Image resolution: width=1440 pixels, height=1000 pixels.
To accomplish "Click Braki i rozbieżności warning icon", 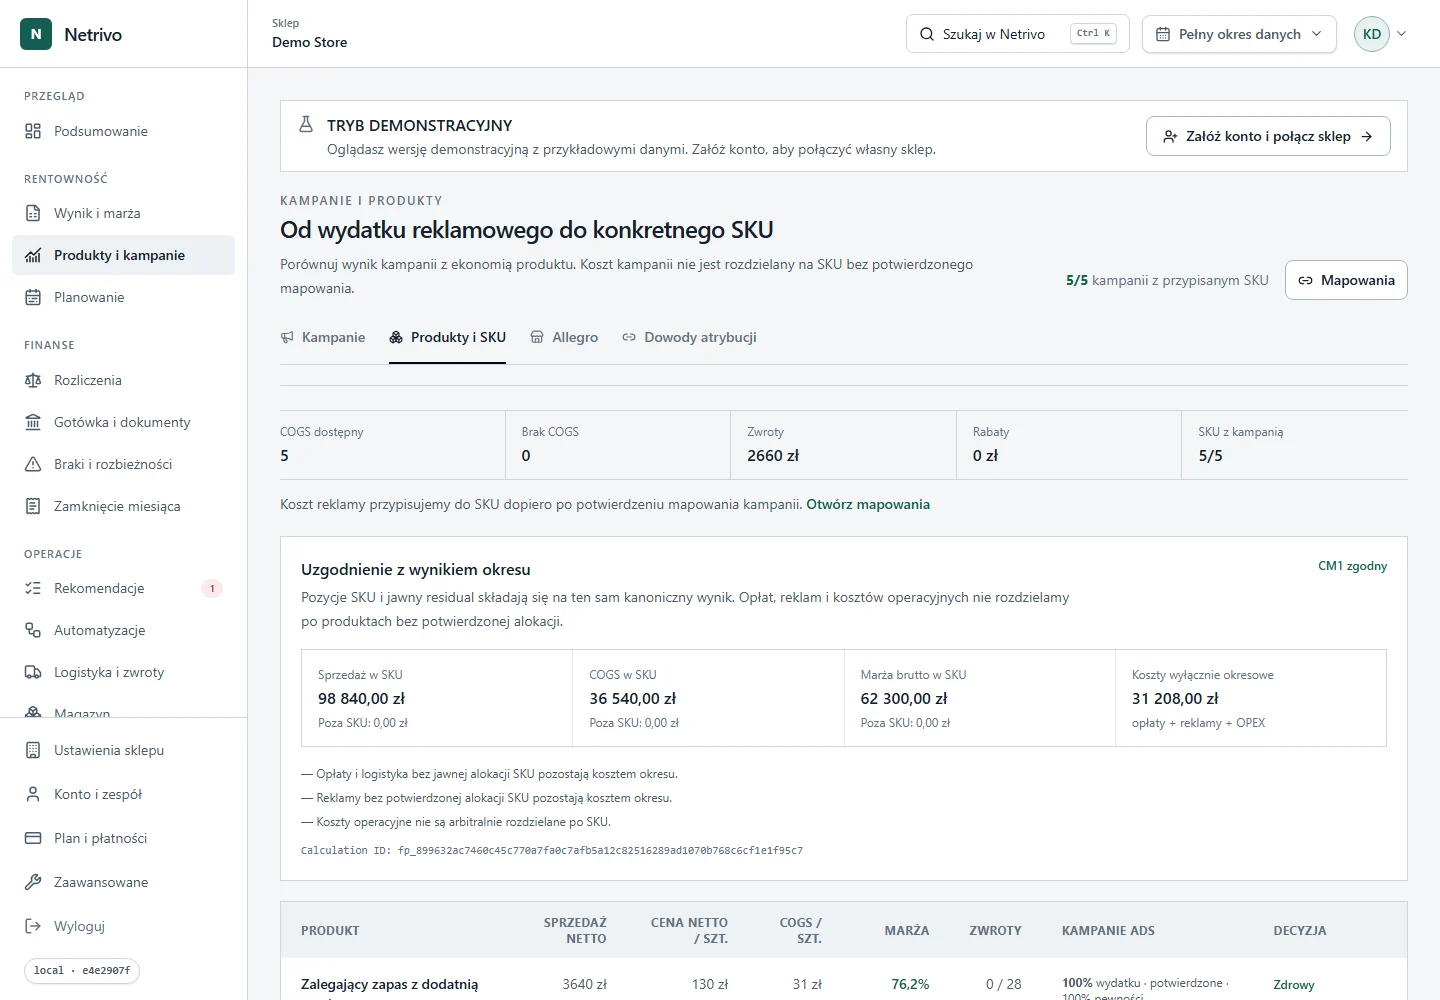I will pyautogui.click(x=33, y=464).
